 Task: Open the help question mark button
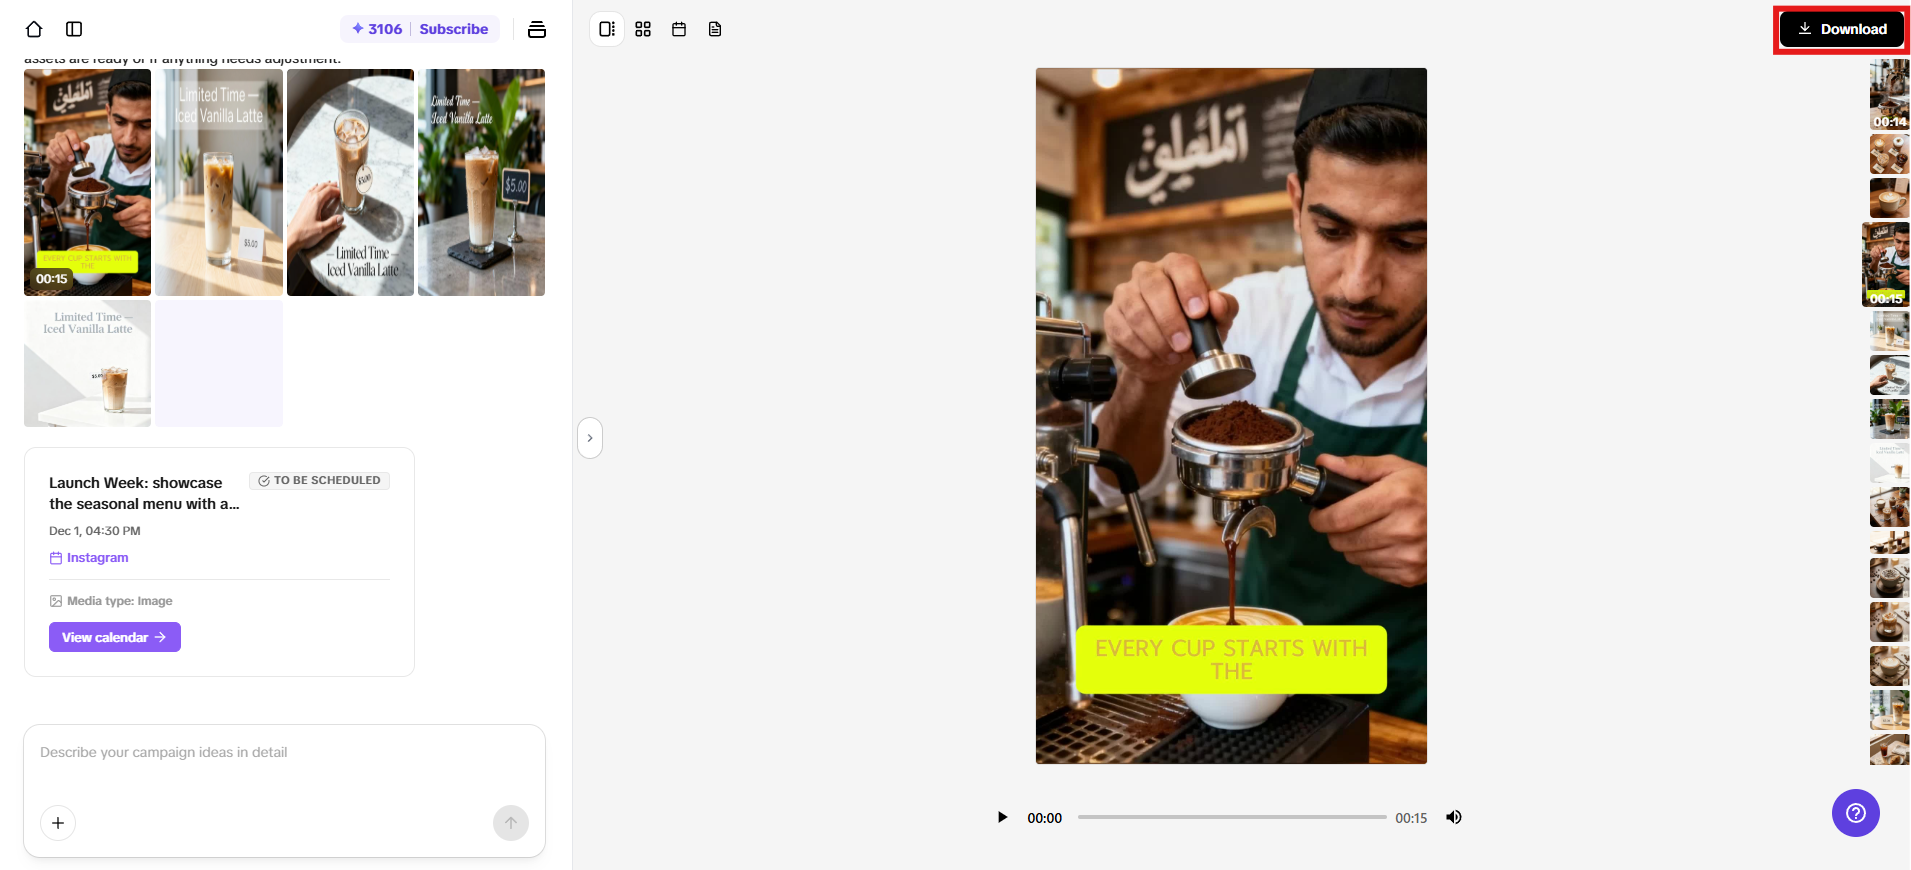(x=1855, y=813)
